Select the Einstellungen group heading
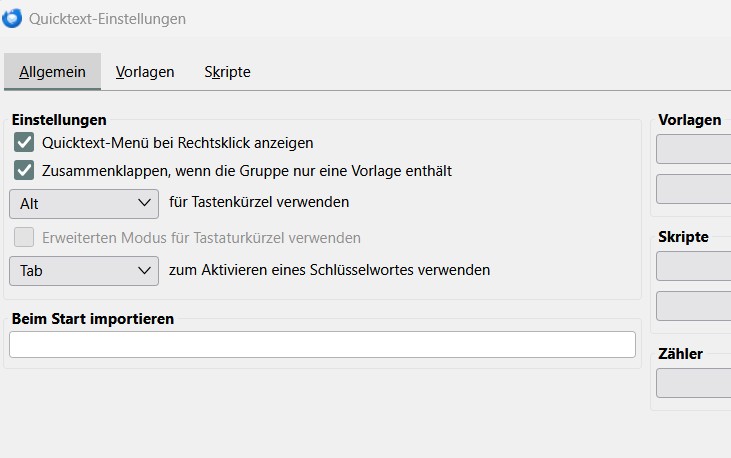 [x=59, y=121]
